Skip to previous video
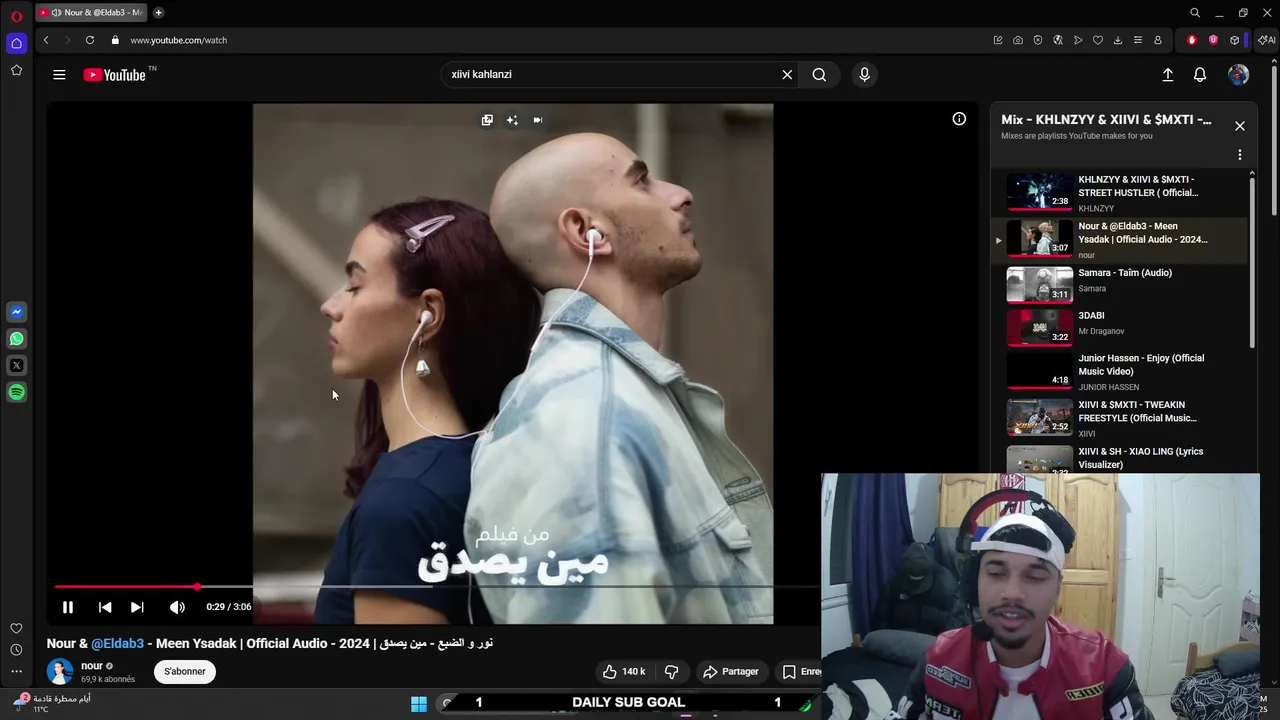This screenshot has width=1280, height=720. [105, 607]
